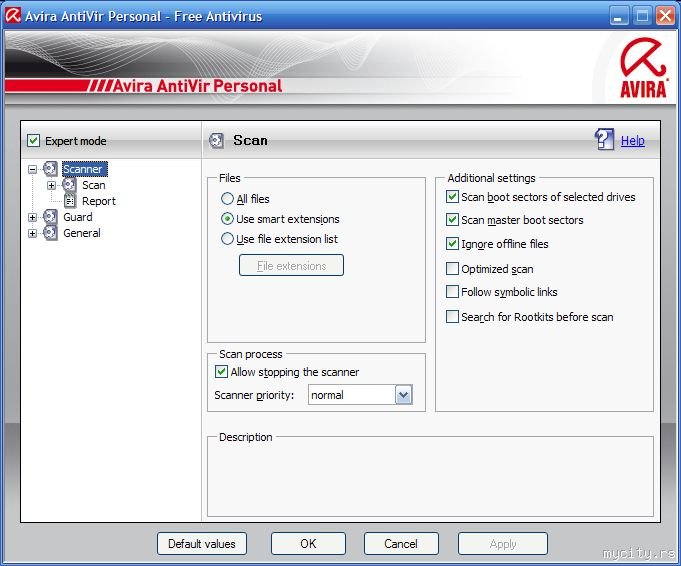Click the Avira umbrella logo in title bar

(13, 16)
